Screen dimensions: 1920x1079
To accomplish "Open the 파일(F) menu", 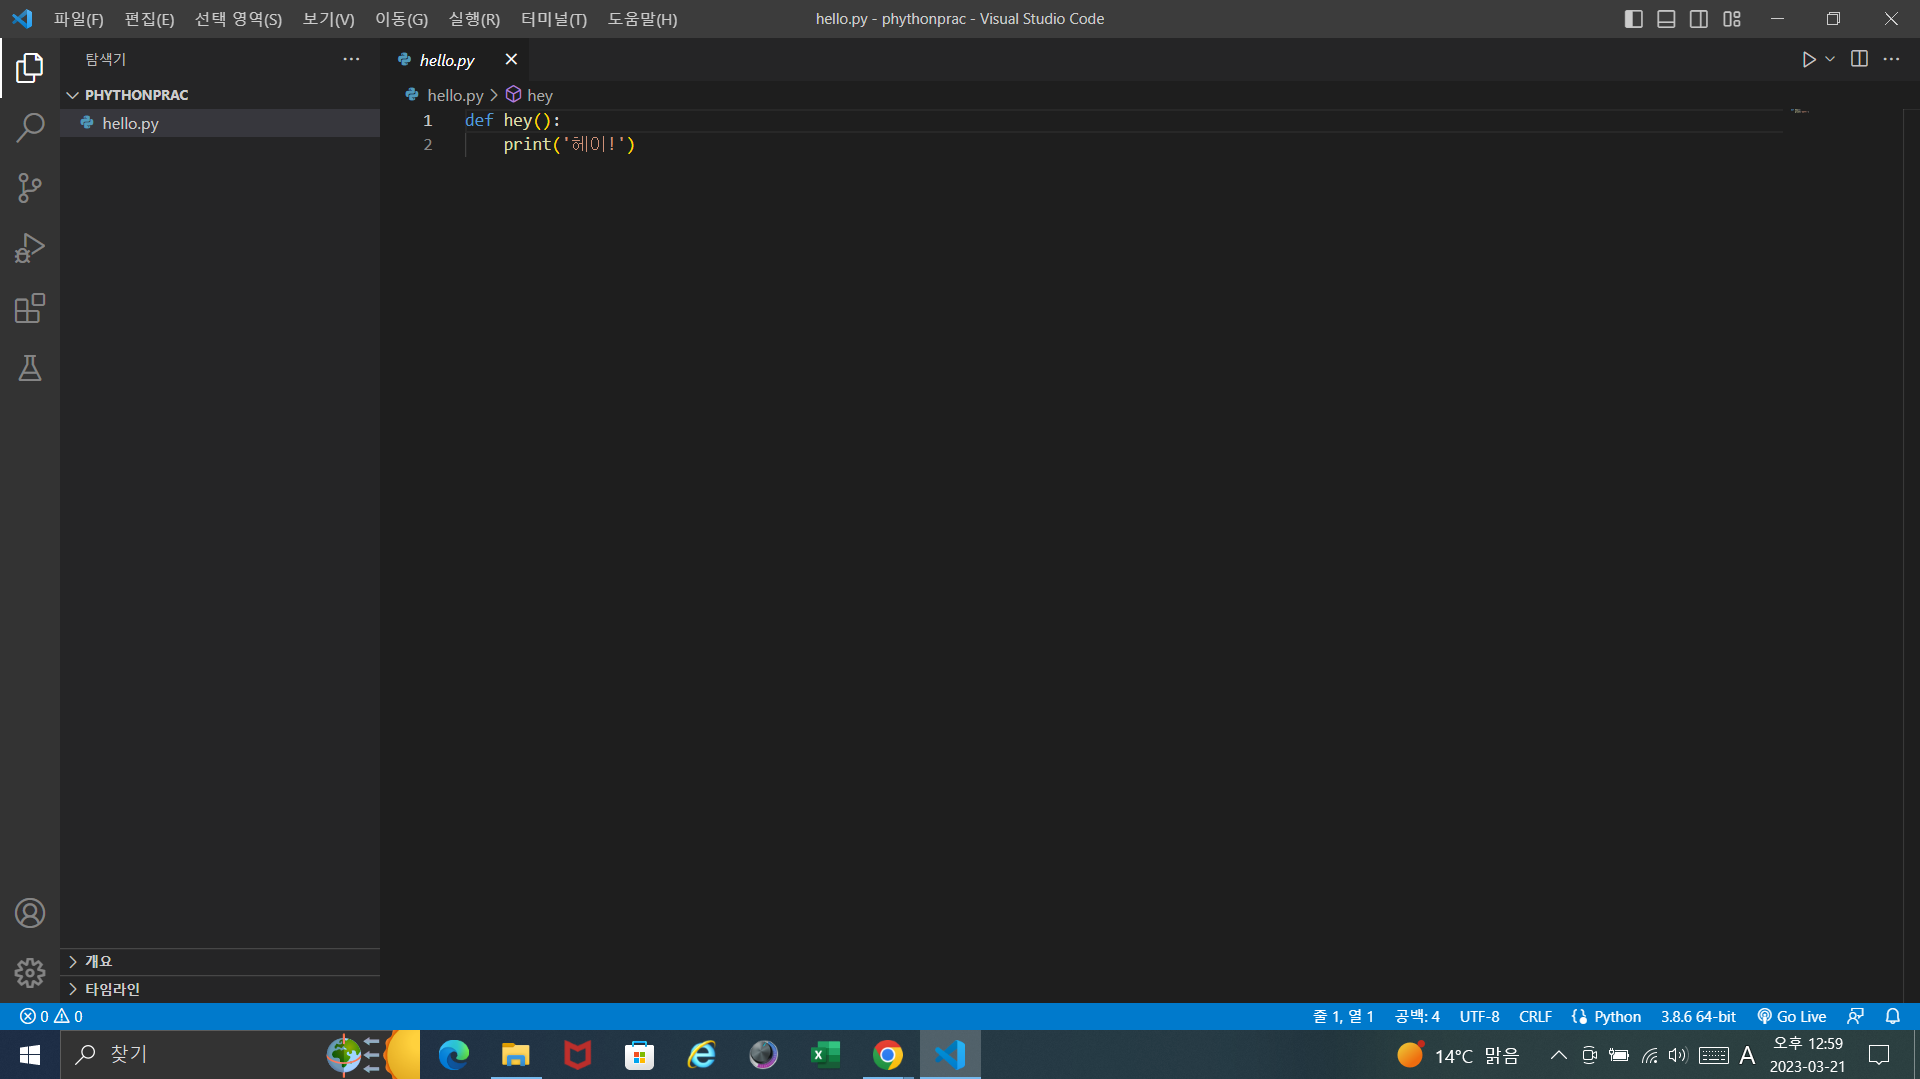I will coord(79,19).
